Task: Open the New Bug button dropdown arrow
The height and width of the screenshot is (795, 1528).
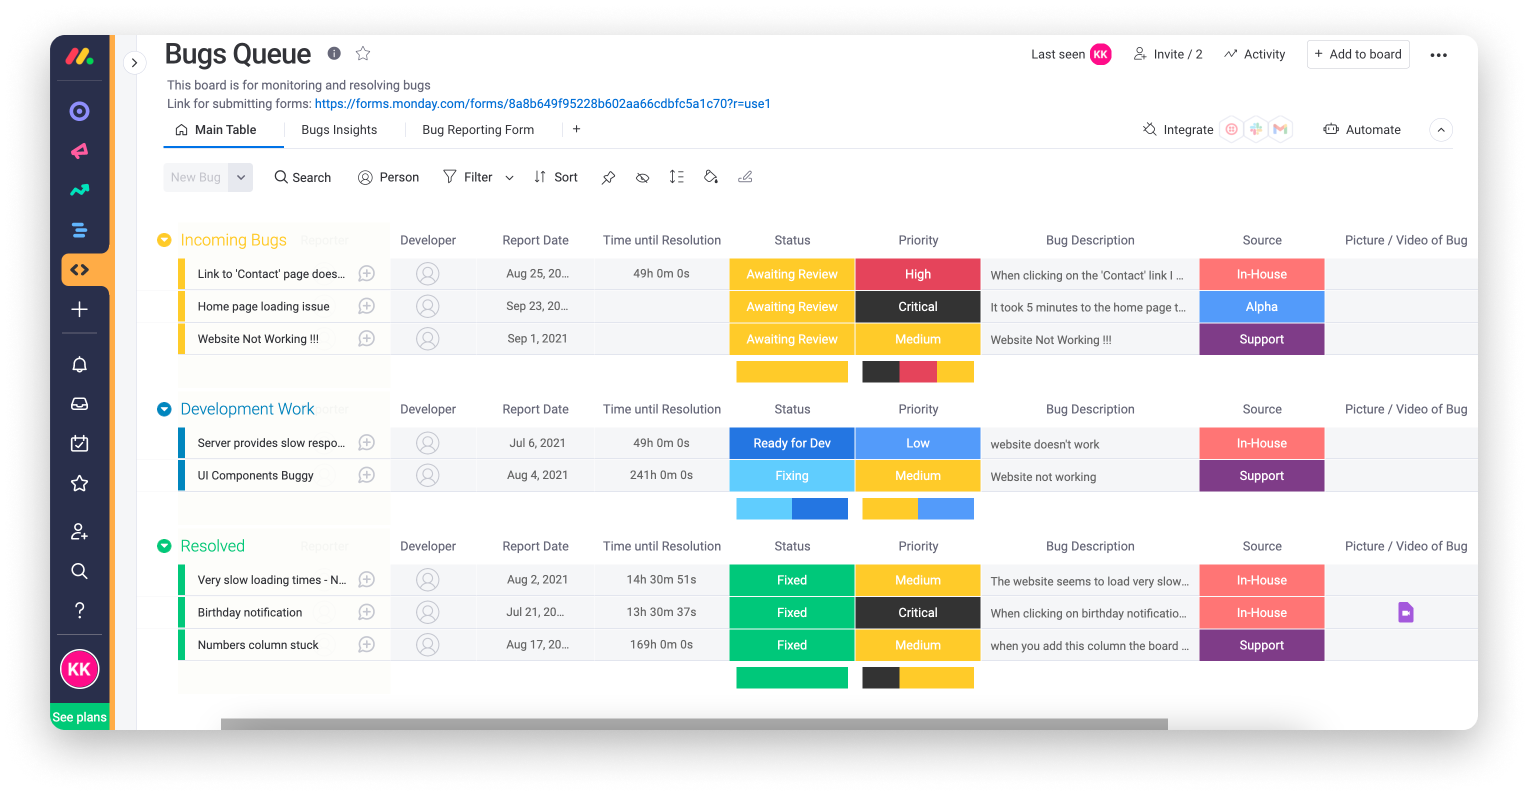Action: click(239, 176)
